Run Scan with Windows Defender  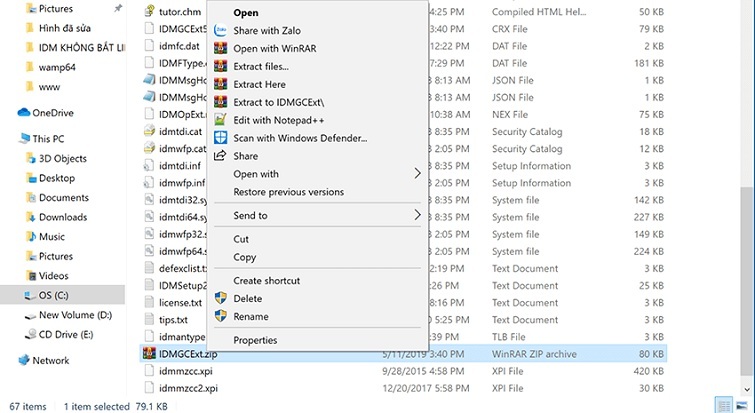click(x=300, y=138)
